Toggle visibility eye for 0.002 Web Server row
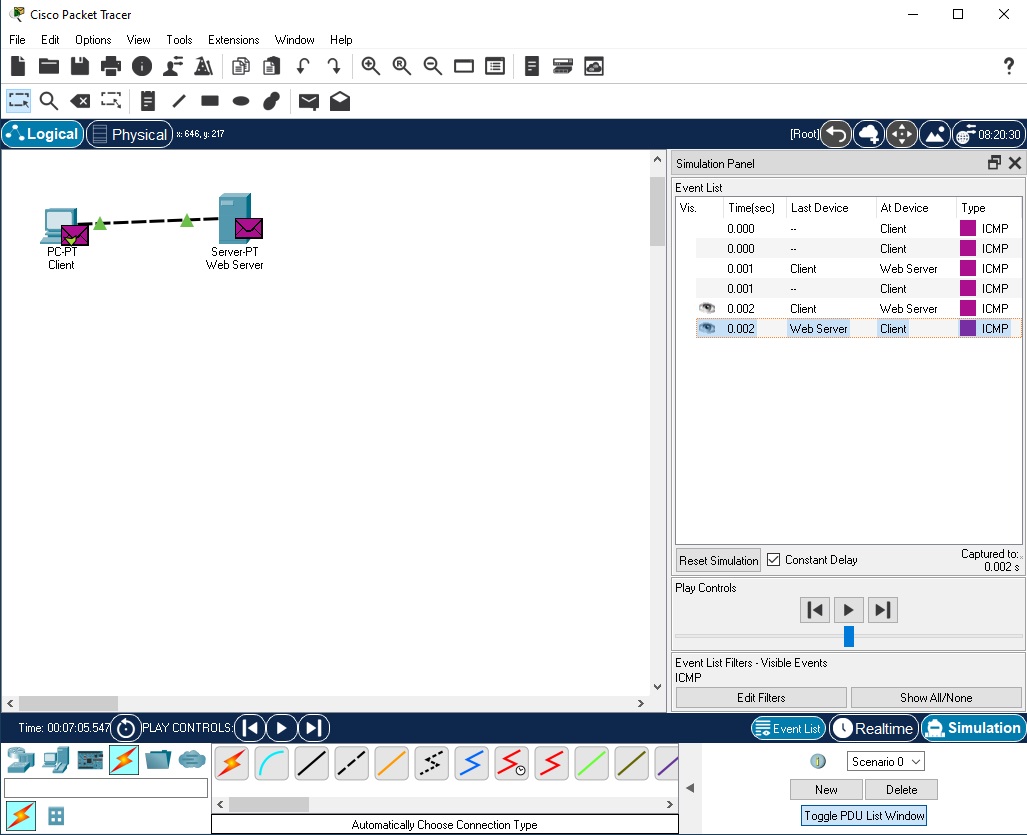The width and height of the screenshot is (1027, 835). pos(707,328)
